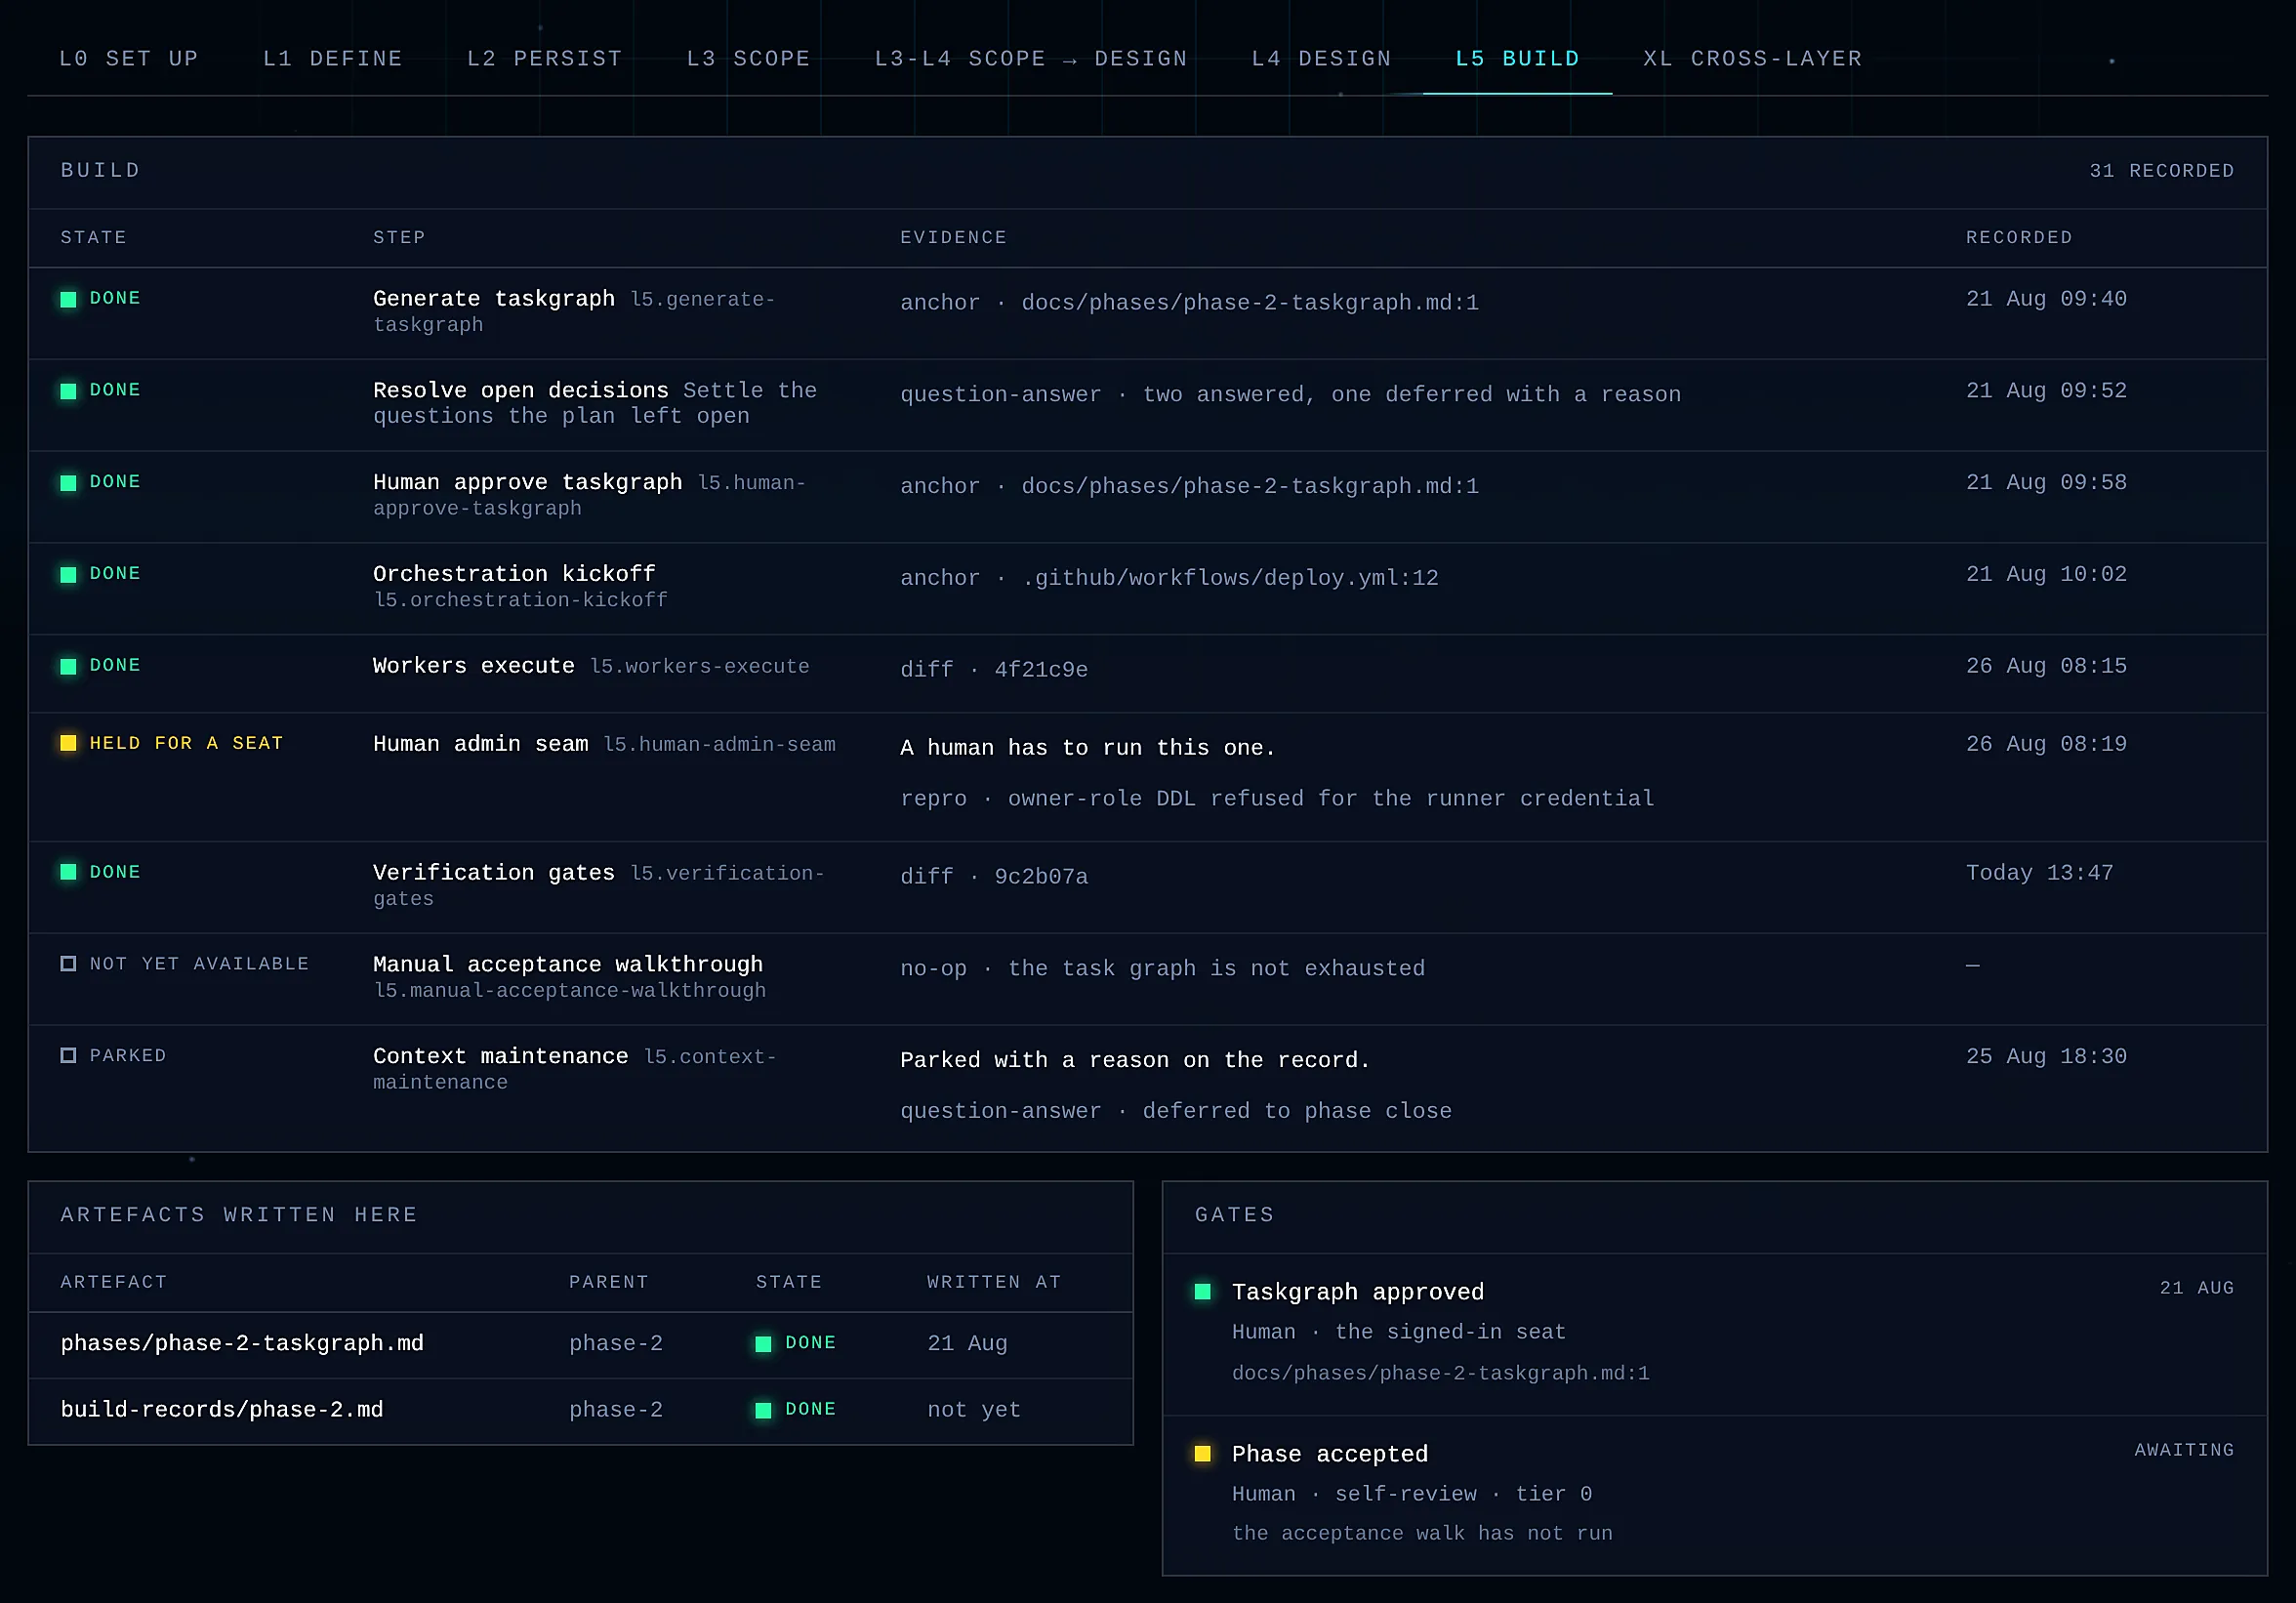Click hollow square beside Parked state

68,1056
